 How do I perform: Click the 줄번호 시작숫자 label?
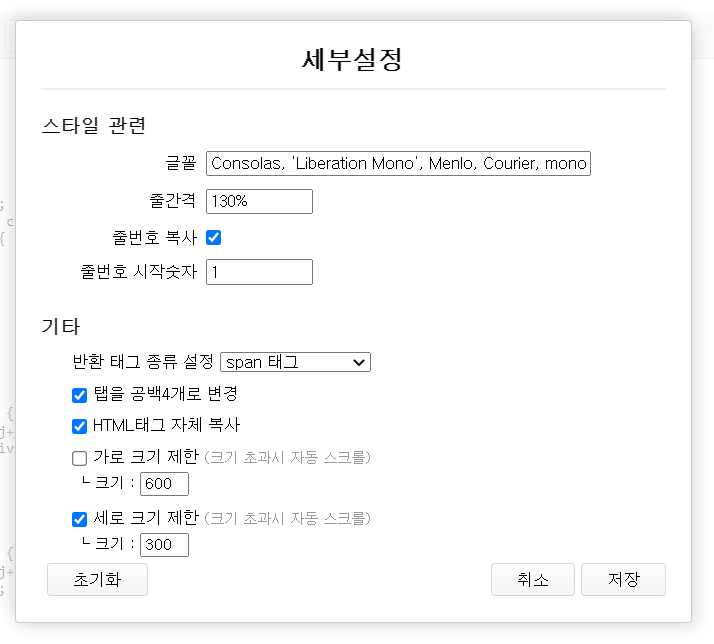coord(139,272)
